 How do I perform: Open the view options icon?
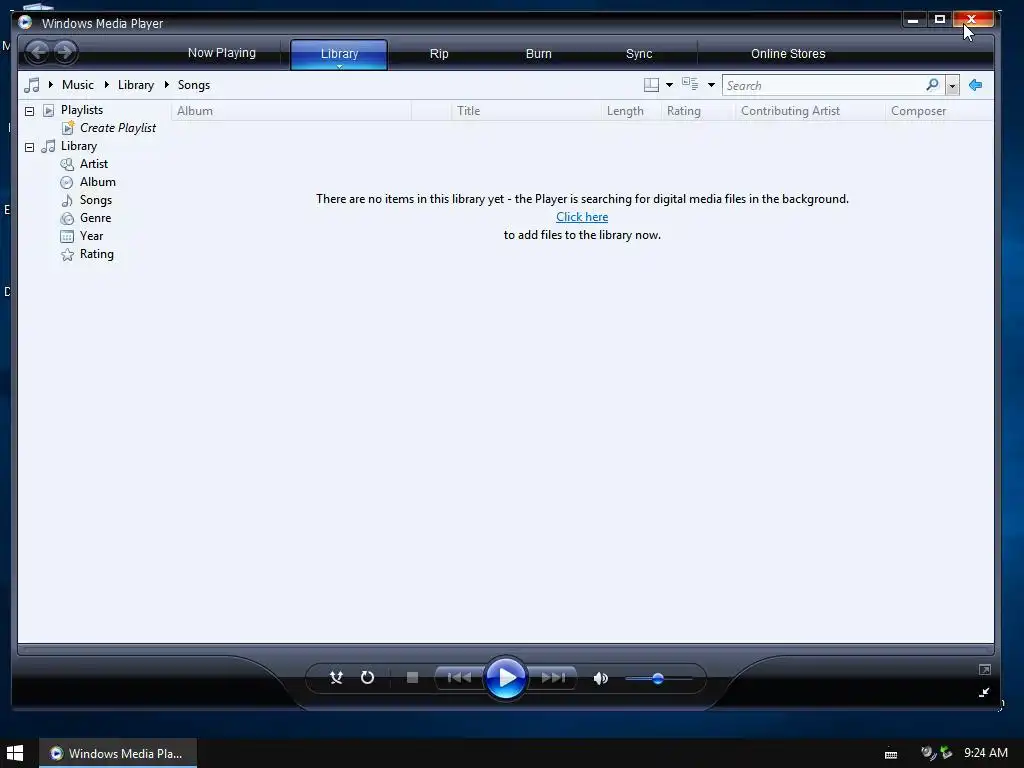pos(690,84)
